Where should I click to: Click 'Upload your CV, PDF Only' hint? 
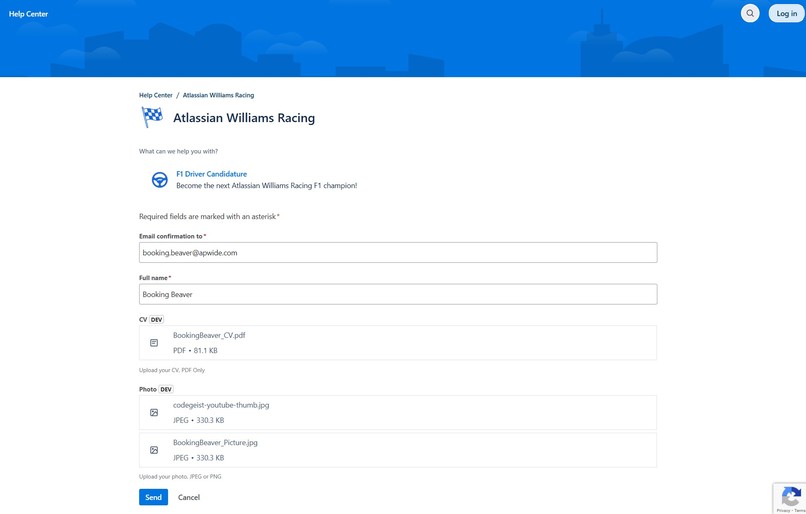coord(172,370)
